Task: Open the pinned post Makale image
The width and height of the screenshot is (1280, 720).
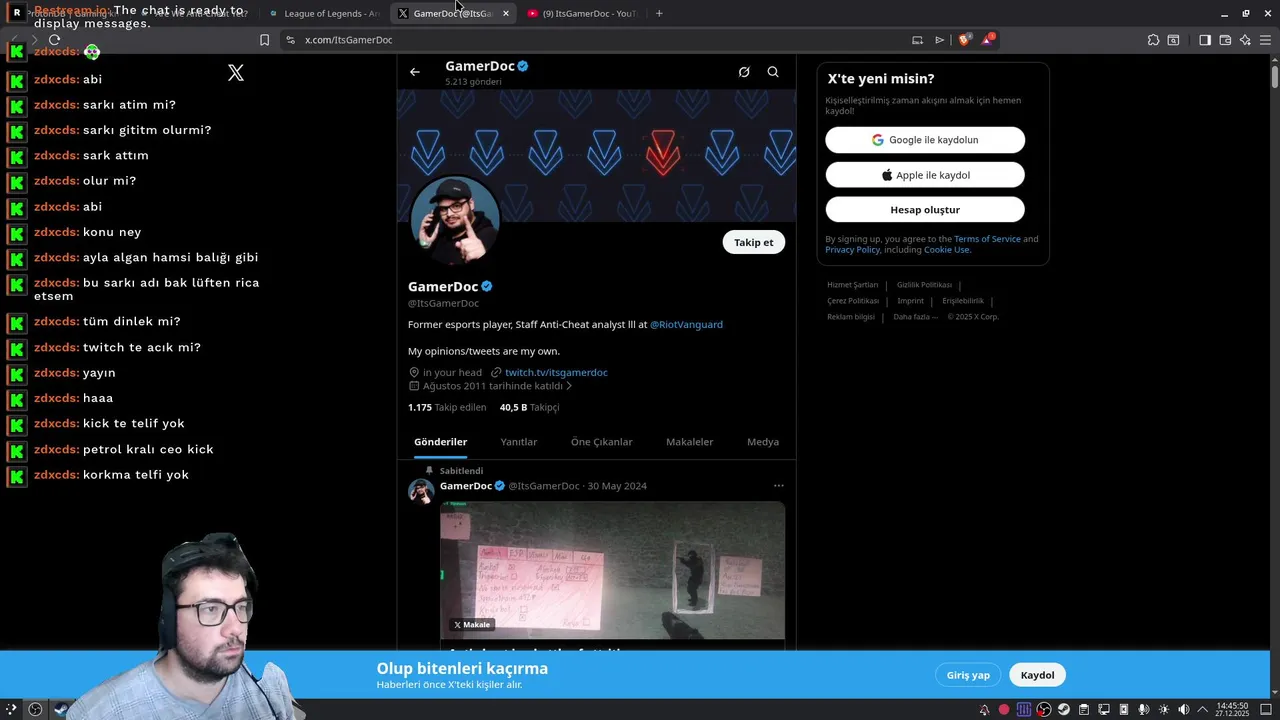Action: [x=612, y=570]
